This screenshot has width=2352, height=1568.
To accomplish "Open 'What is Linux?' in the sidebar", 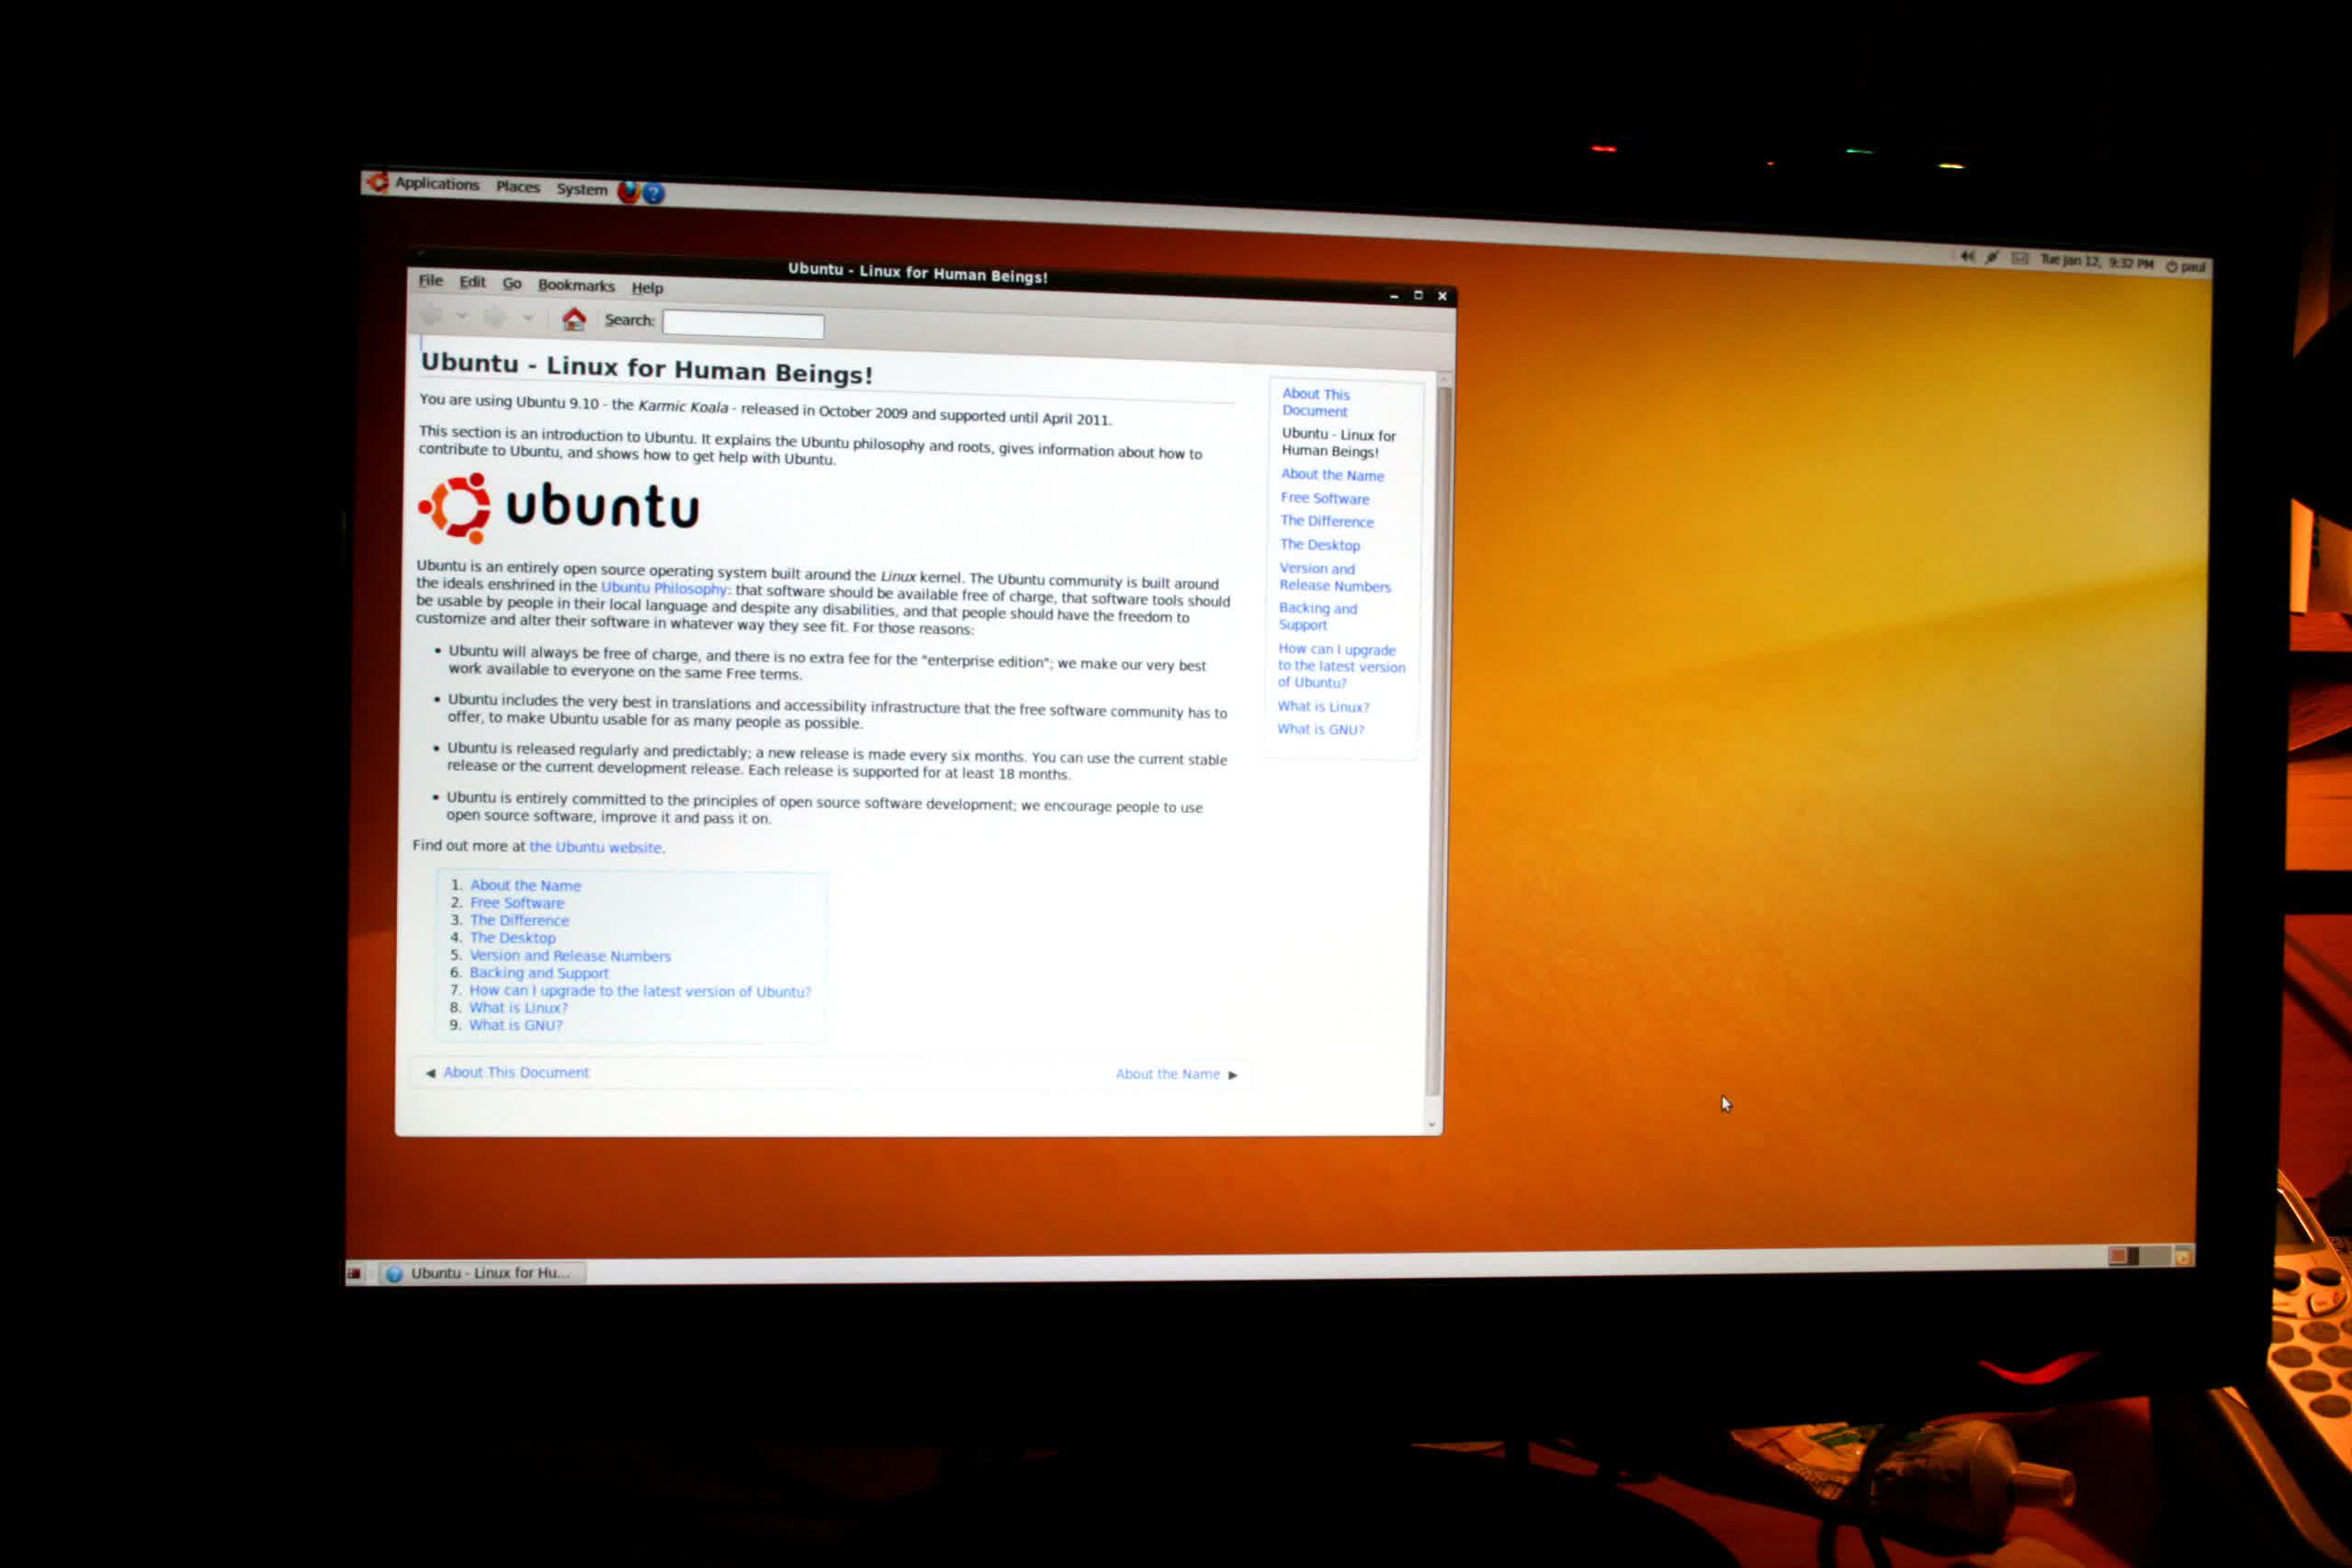I will click(1323, 707).
